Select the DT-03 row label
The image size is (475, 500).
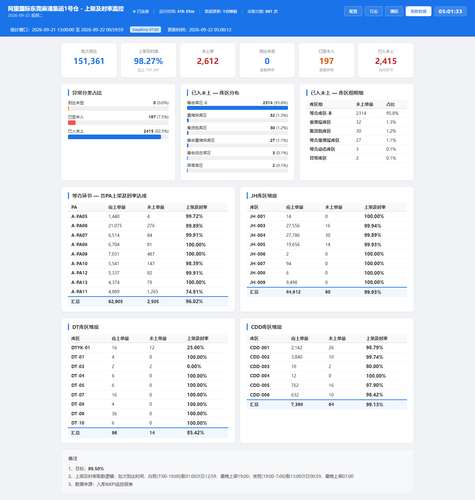pos(78,366)
